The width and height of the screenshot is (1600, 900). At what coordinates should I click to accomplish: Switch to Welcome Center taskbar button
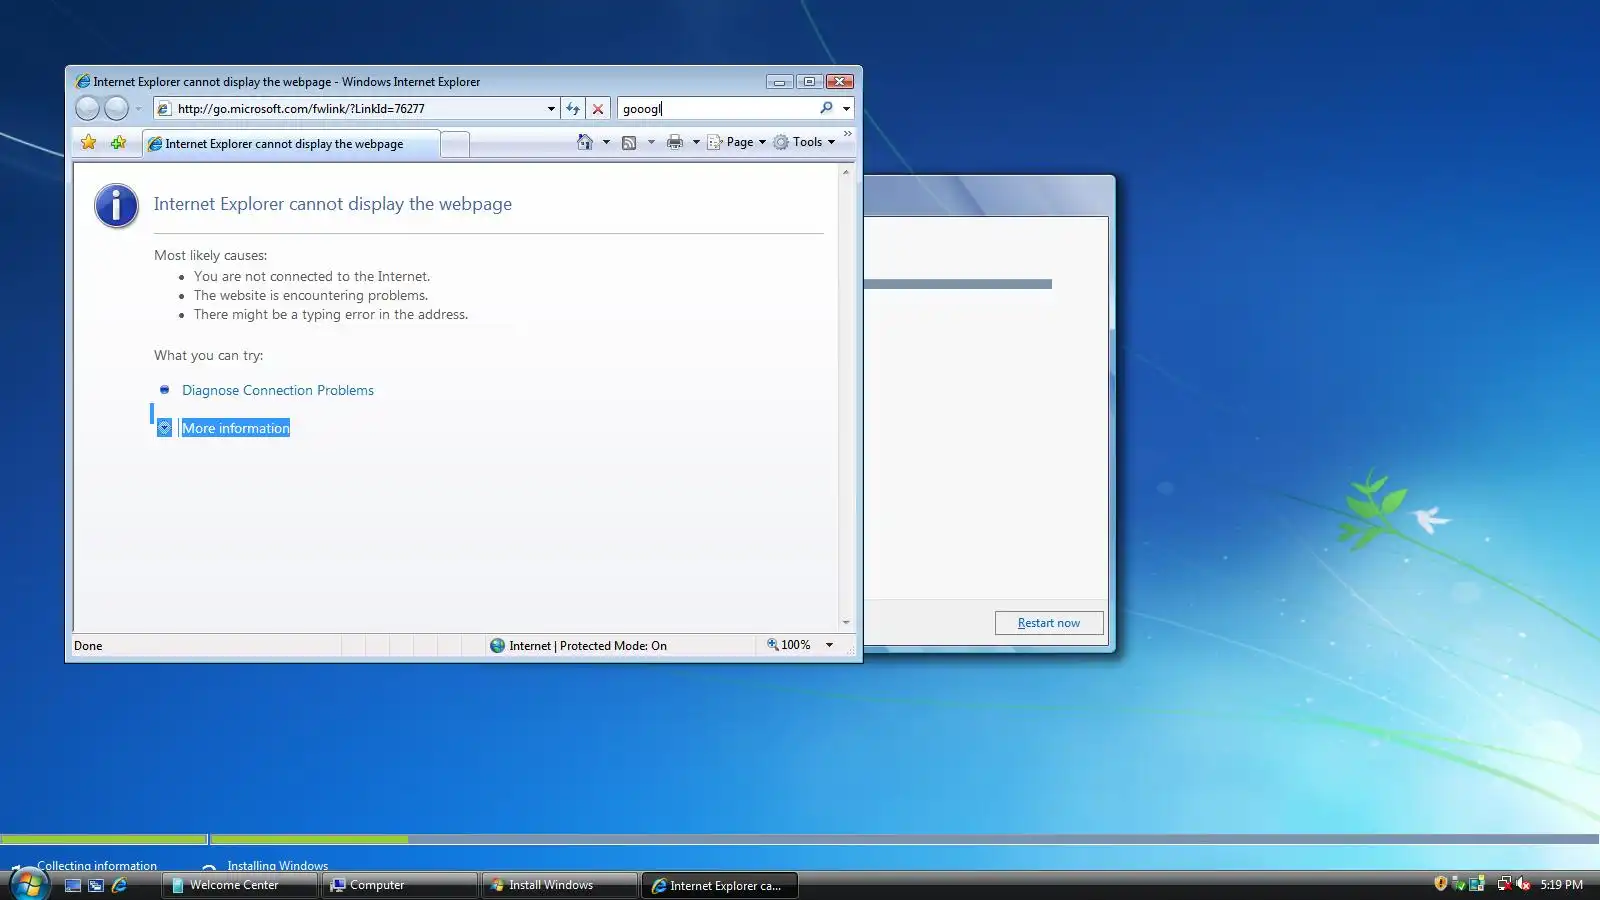pyautogui.click(x=240, y=885)
